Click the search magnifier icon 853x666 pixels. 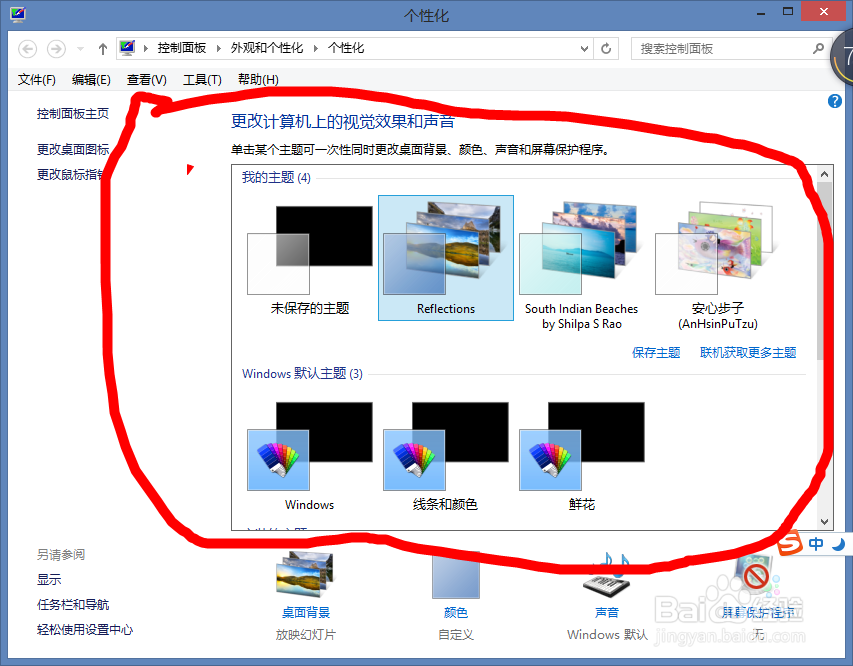(818, 48)
